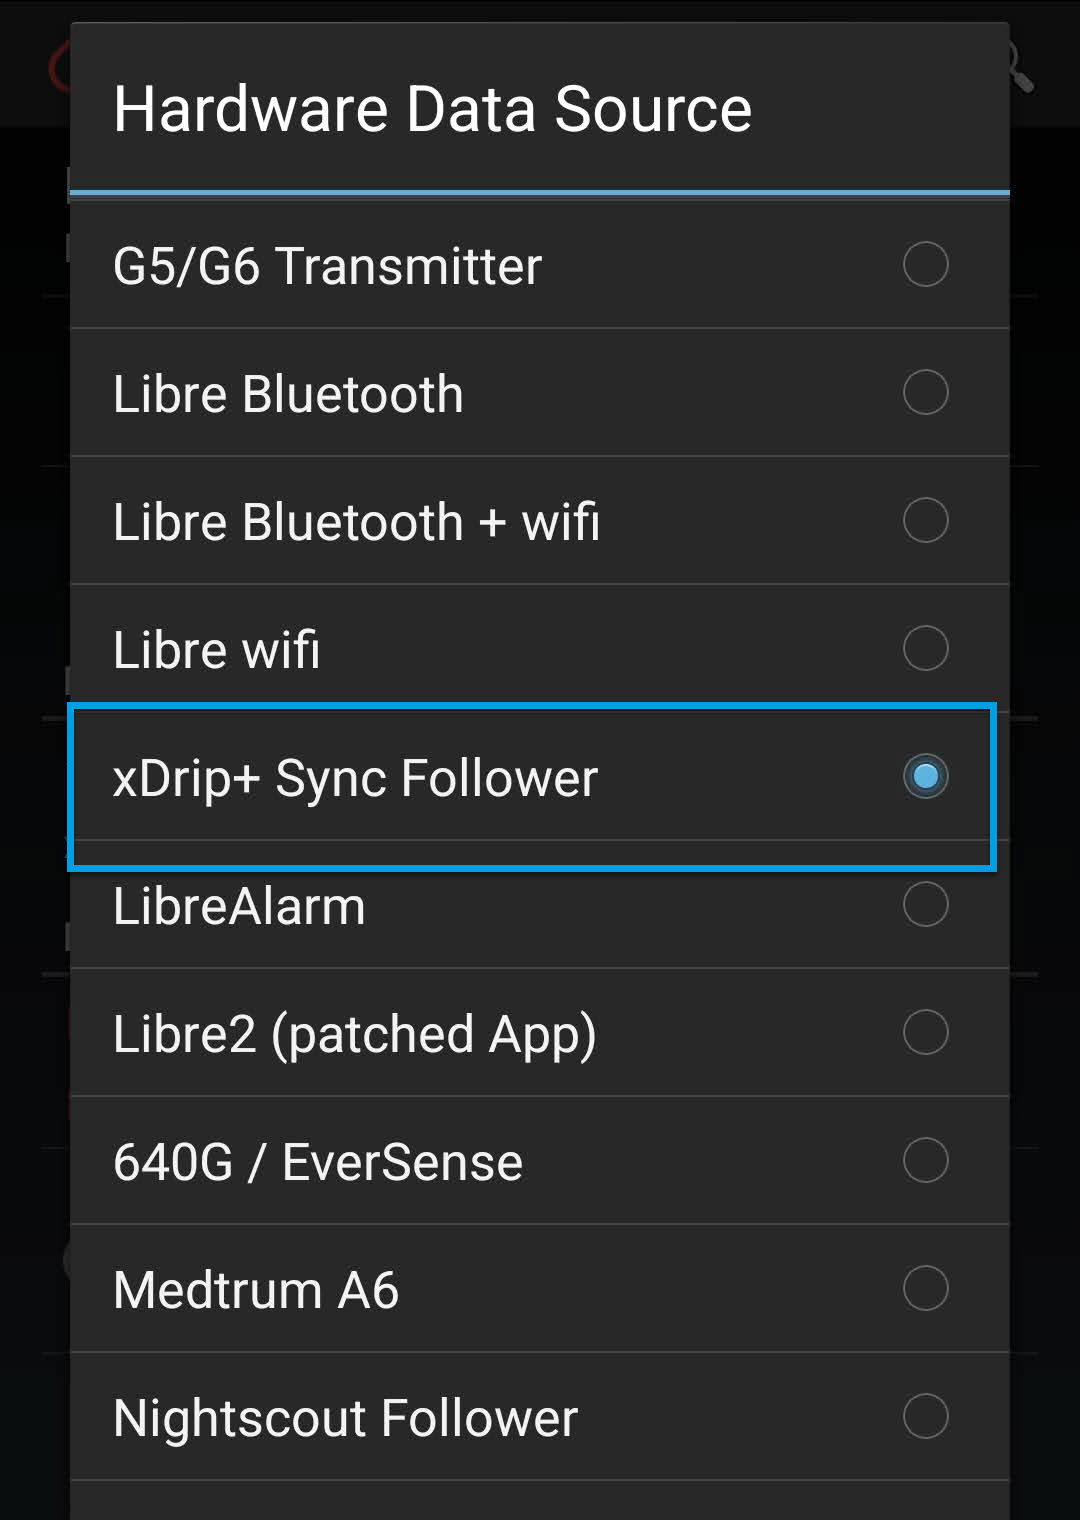This screenshot has height=1520, width=1080.
Task: Select the Libre wifi radio button
Action: click(924, 648)
